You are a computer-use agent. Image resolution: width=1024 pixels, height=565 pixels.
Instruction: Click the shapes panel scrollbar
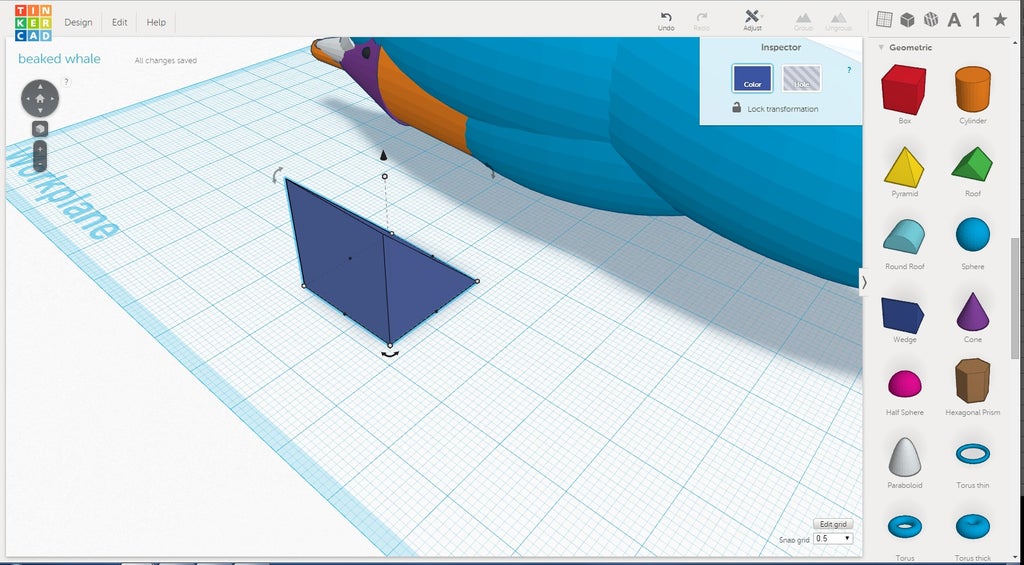(1014, 297)
